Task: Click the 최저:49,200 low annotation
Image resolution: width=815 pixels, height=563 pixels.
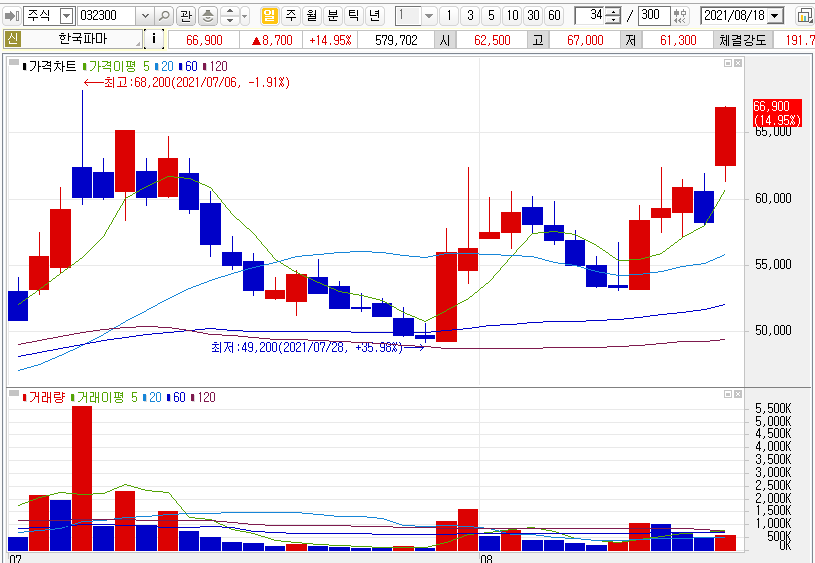Action: pyautogui.click(x=318, y=348)
